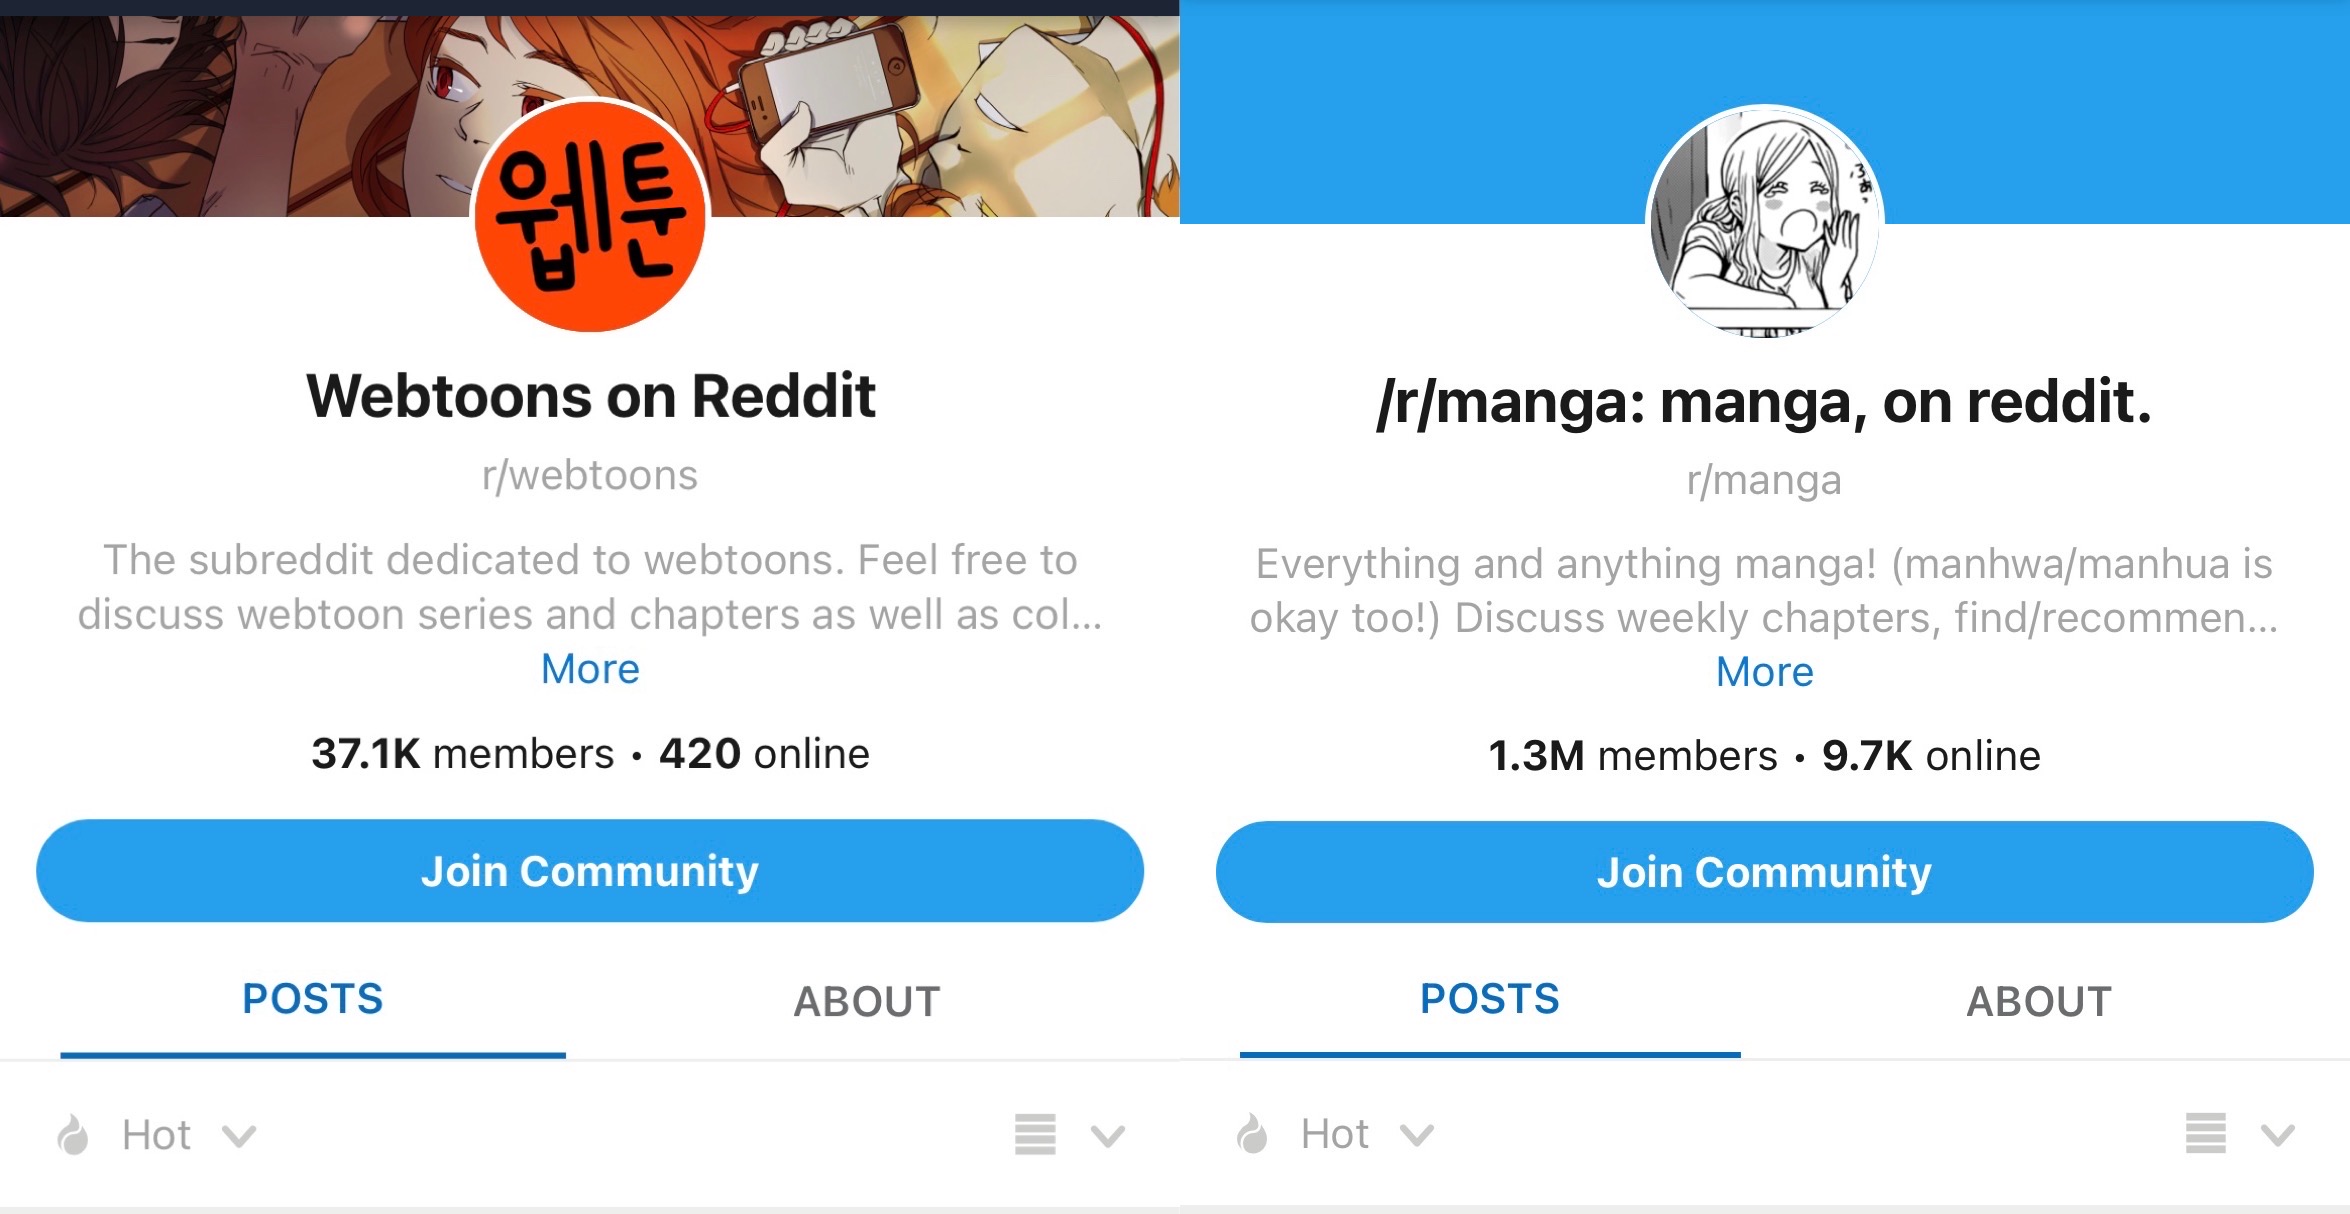This screenshot has height=1214, width=2350.
Task: Tap the r/manga girl avatar image
Action: [x=1764, y=222]
